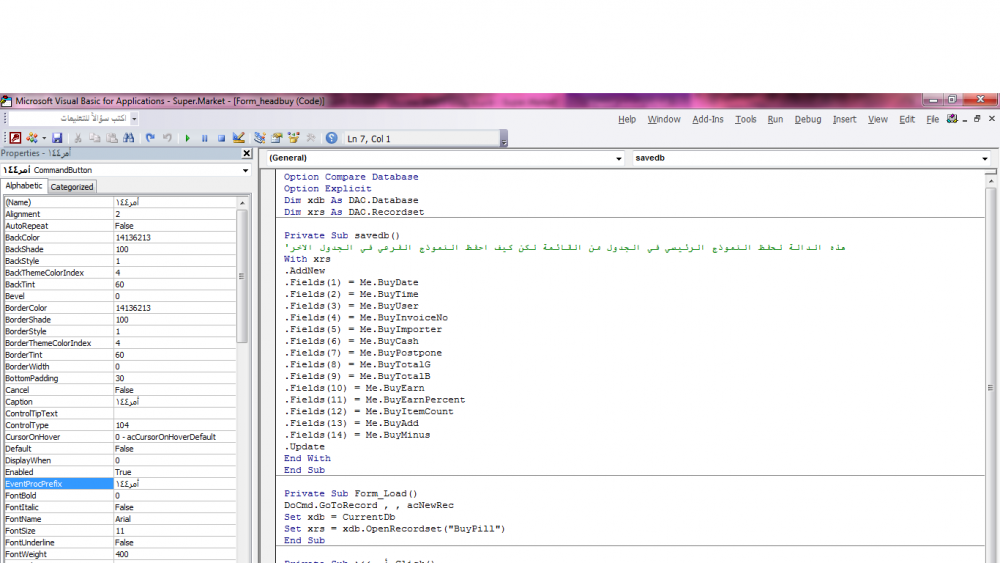Open the Object Browser icon
1000x563 pixels.
pyautogui.click(x=293, y=138)
